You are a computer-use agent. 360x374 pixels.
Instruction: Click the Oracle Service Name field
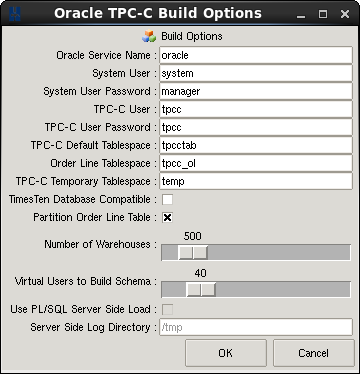pos(256,55)
